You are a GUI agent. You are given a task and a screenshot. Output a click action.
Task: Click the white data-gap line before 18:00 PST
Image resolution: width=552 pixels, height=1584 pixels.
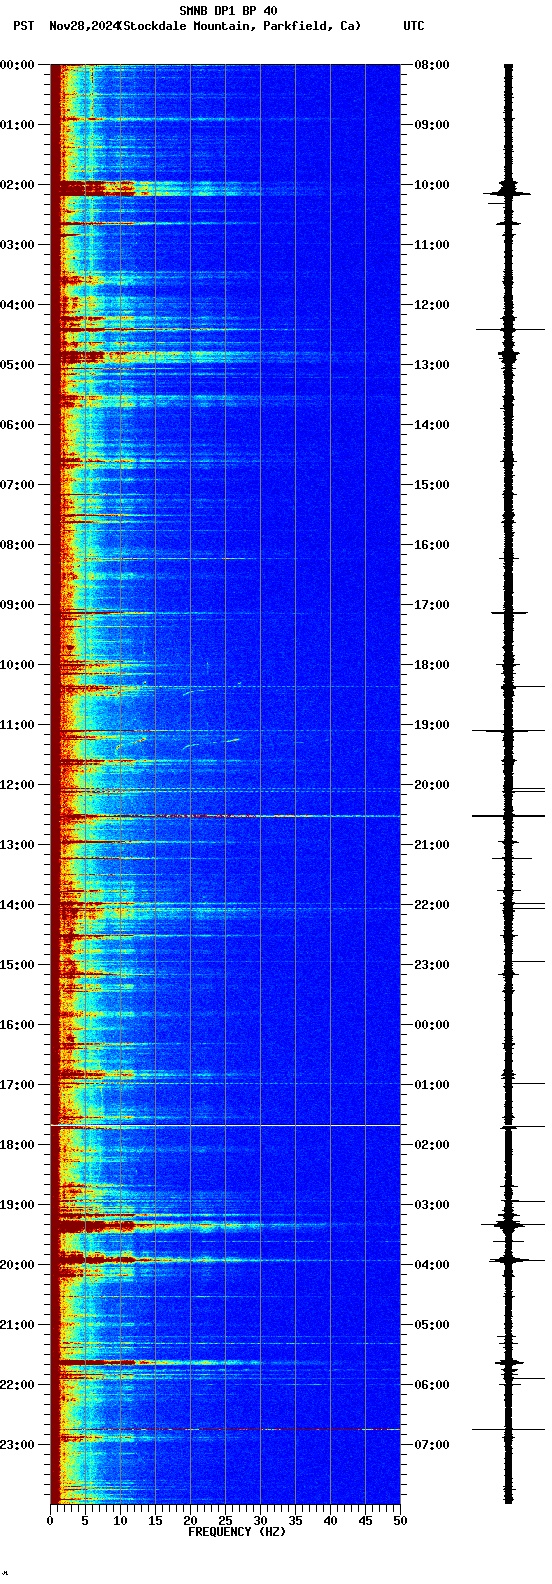[225, 1126]
